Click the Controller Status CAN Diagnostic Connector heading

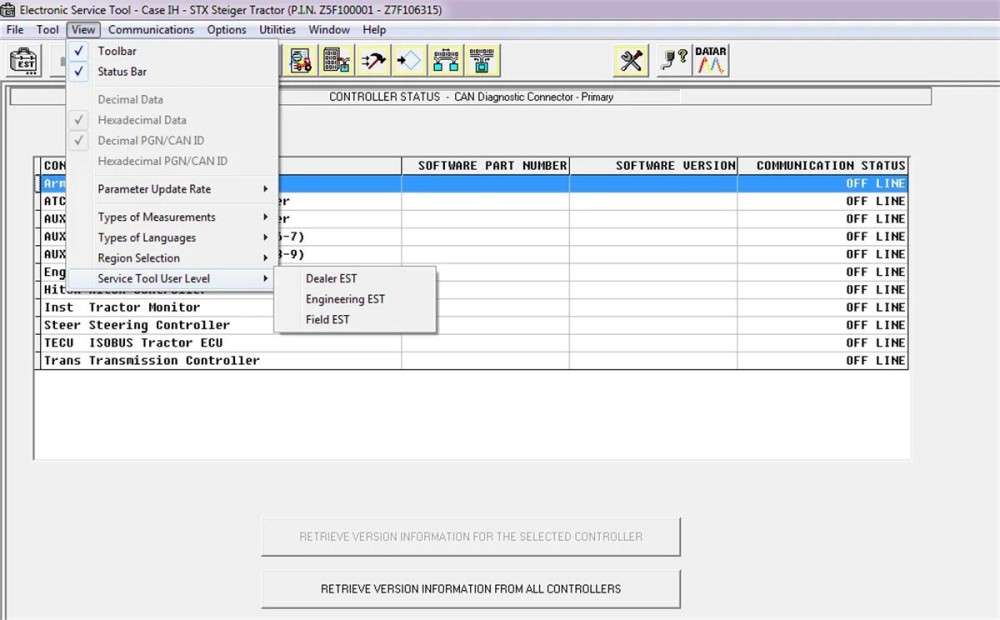[471, 97]
